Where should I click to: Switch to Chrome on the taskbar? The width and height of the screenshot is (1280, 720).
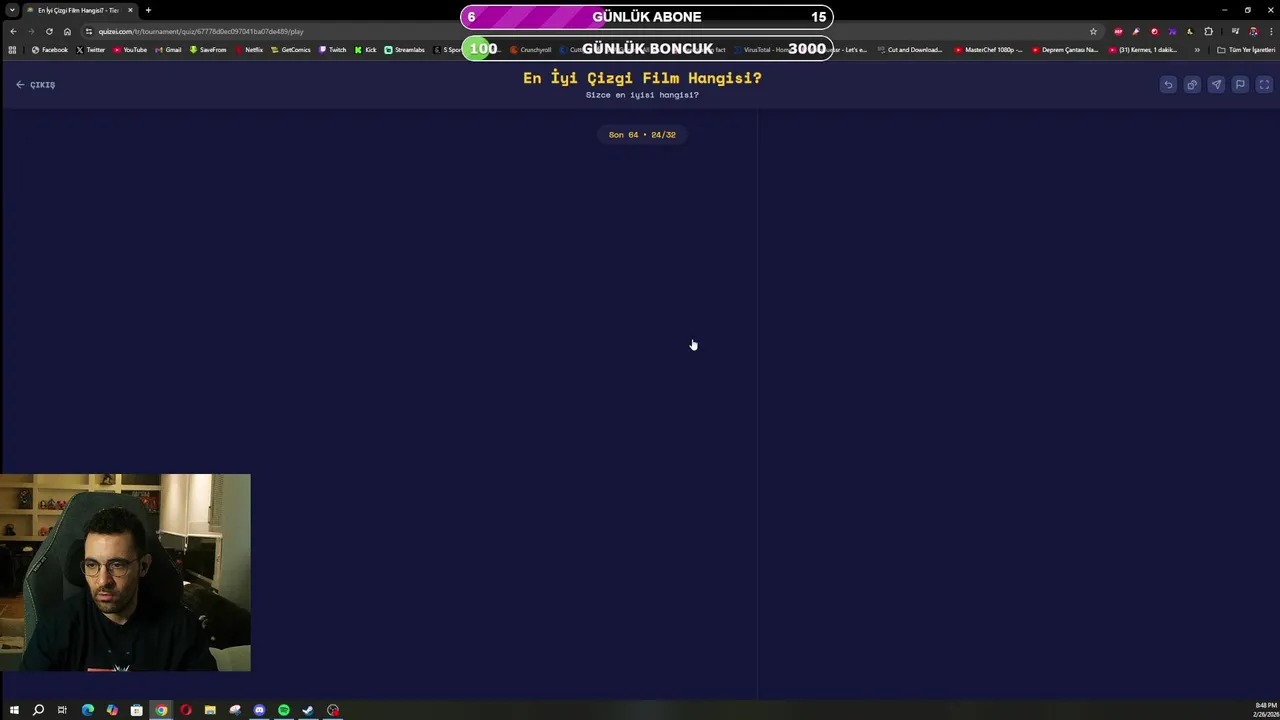(161, 710)
